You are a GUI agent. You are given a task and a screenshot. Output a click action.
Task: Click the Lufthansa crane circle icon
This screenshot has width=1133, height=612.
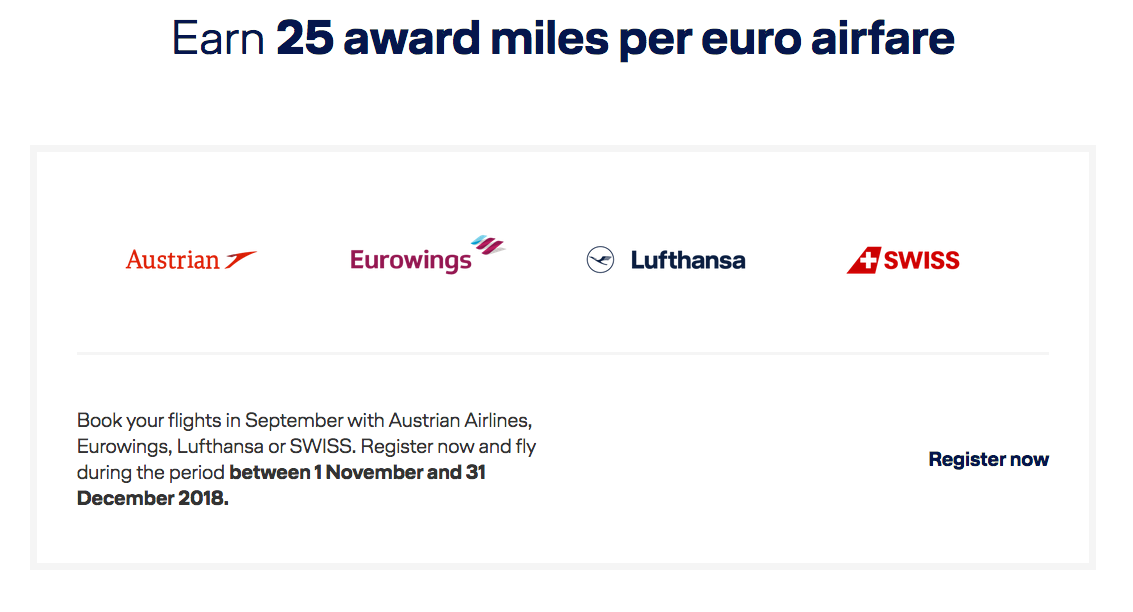[600, 260]
